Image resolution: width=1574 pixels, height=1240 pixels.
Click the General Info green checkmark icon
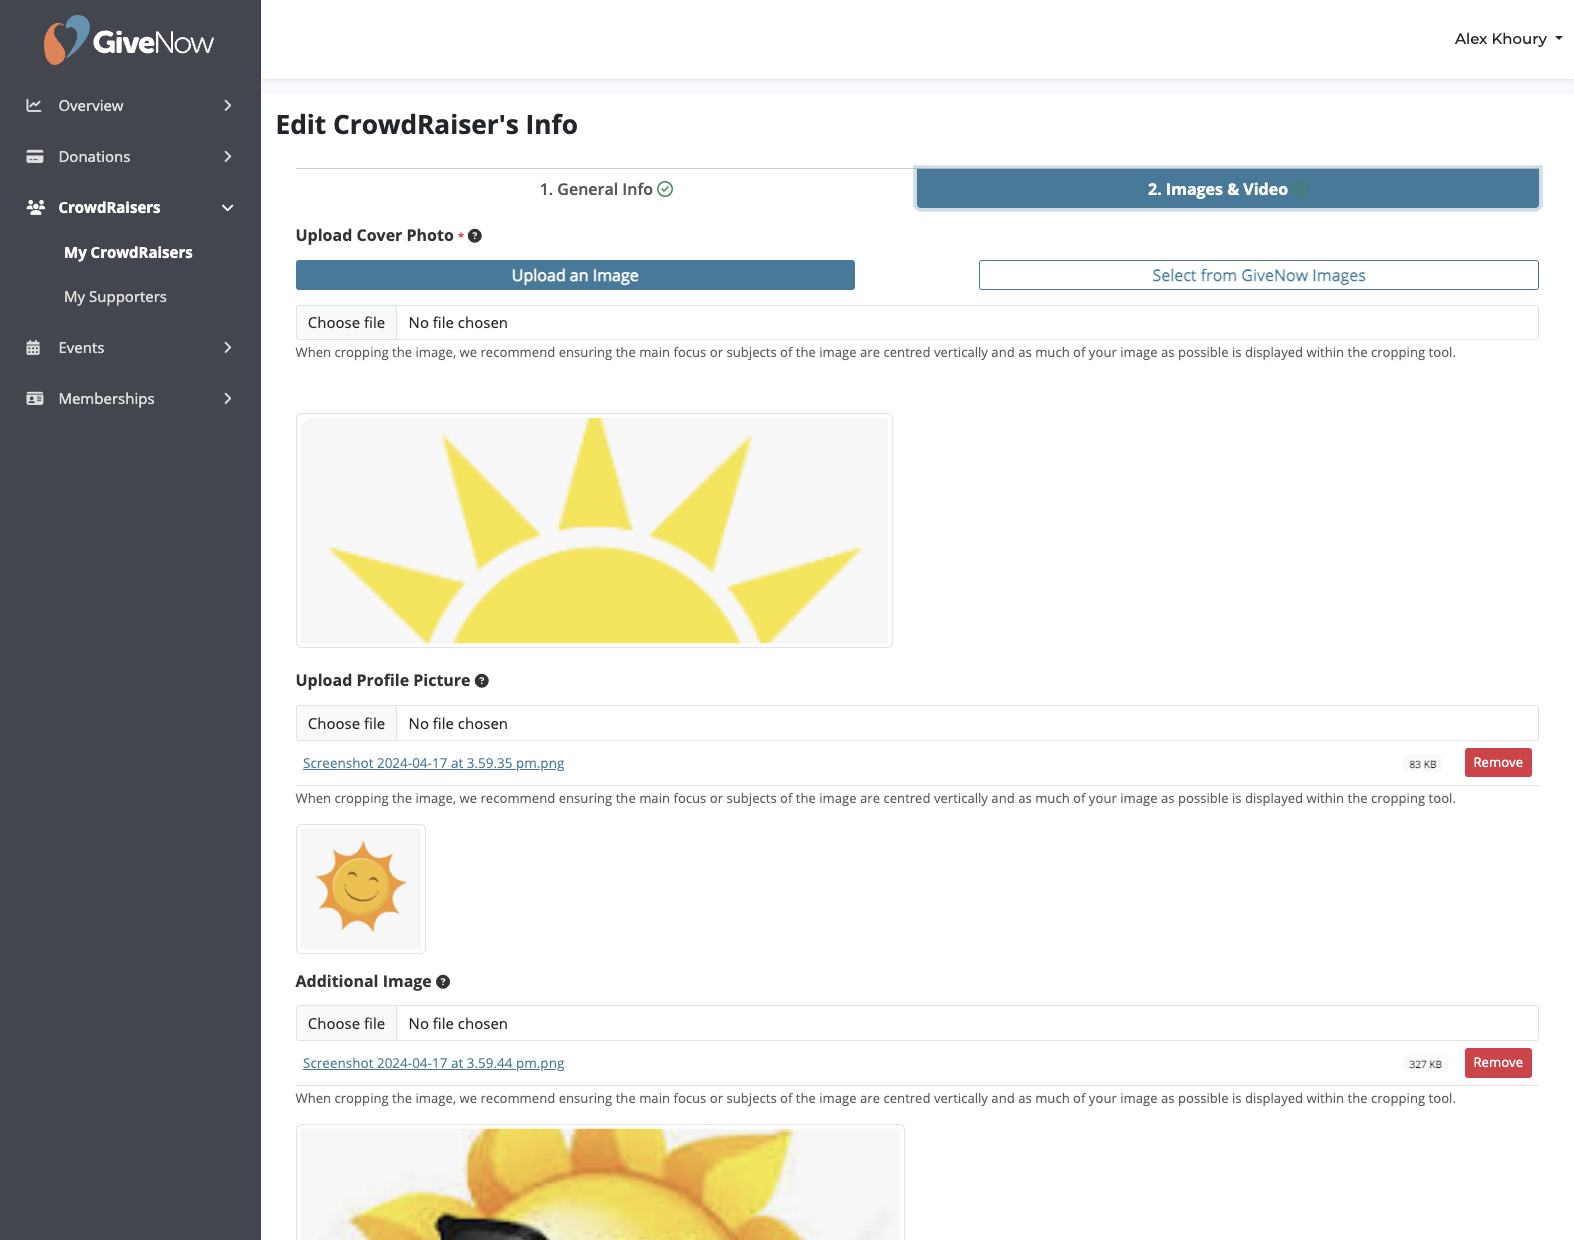pos(665,189)
